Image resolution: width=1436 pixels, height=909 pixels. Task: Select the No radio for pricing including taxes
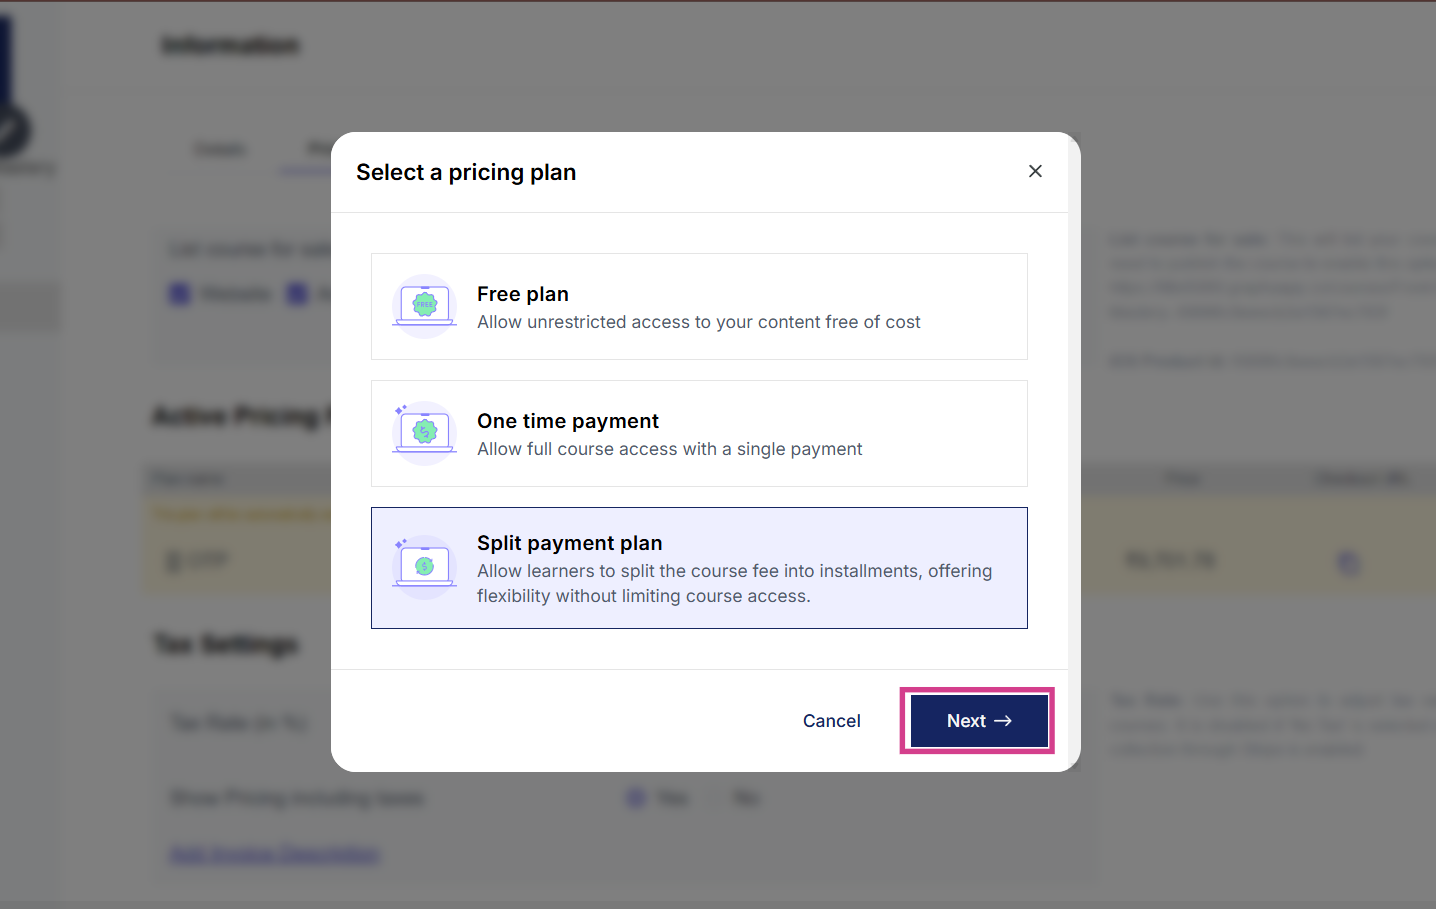pyautogui.click(x=715, y=798)
